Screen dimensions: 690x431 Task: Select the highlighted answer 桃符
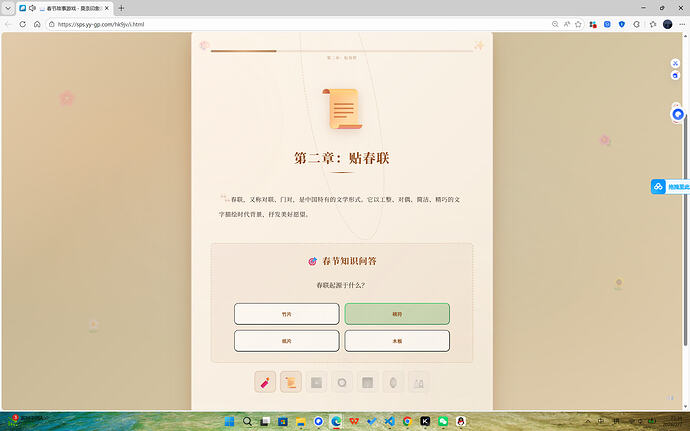397,314
